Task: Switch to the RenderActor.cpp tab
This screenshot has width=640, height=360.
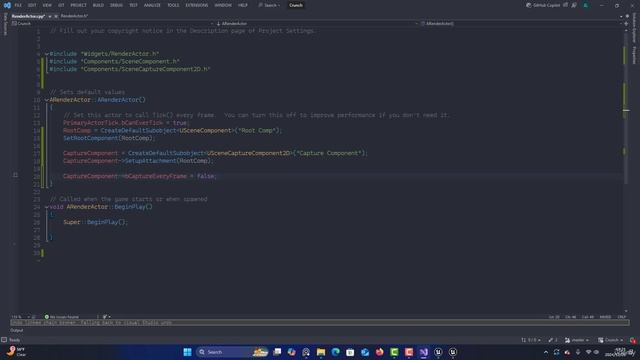Action: click(x=28, y=16)
